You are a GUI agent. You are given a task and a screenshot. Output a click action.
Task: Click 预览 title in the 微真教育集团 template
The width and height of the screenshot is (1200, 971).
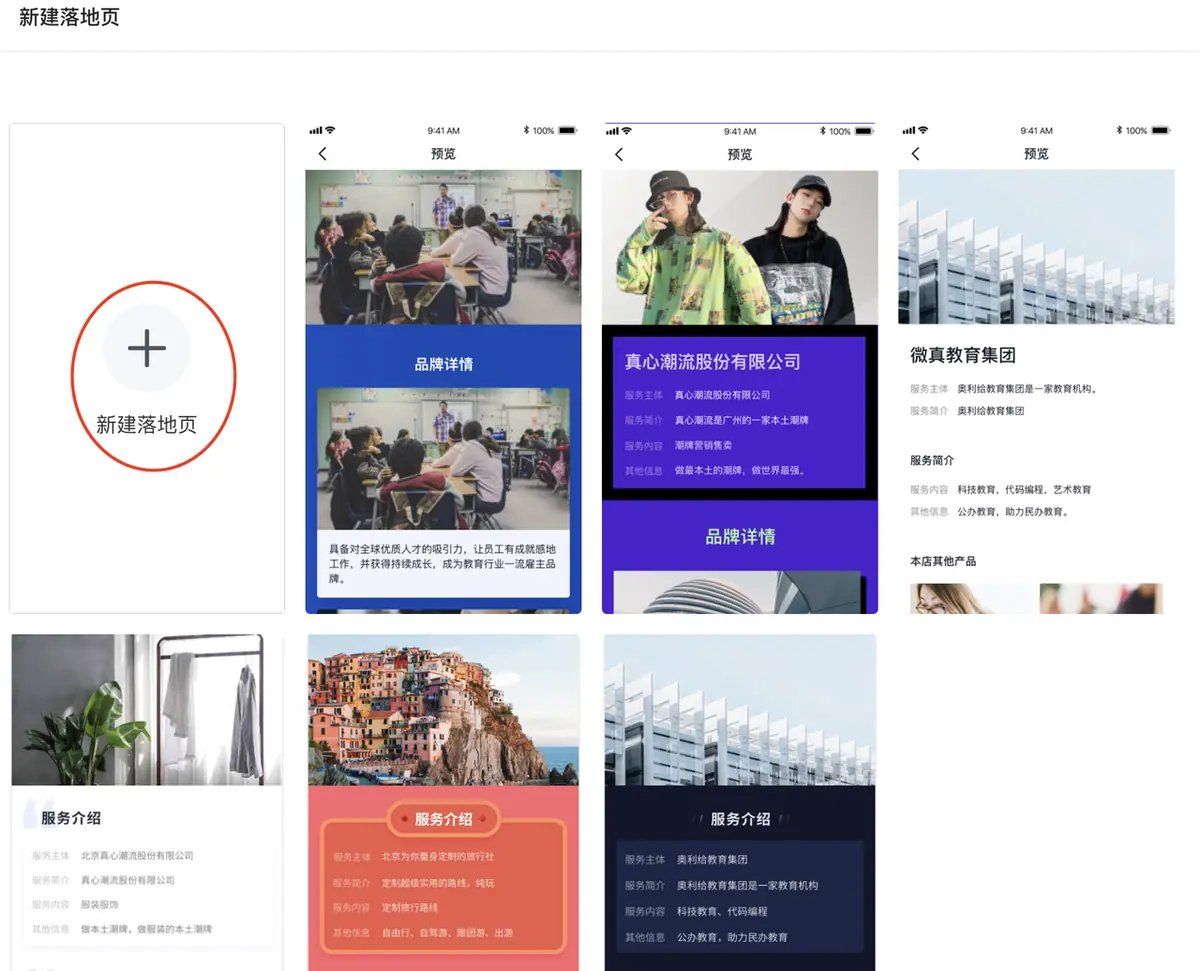coord(1036,154)
